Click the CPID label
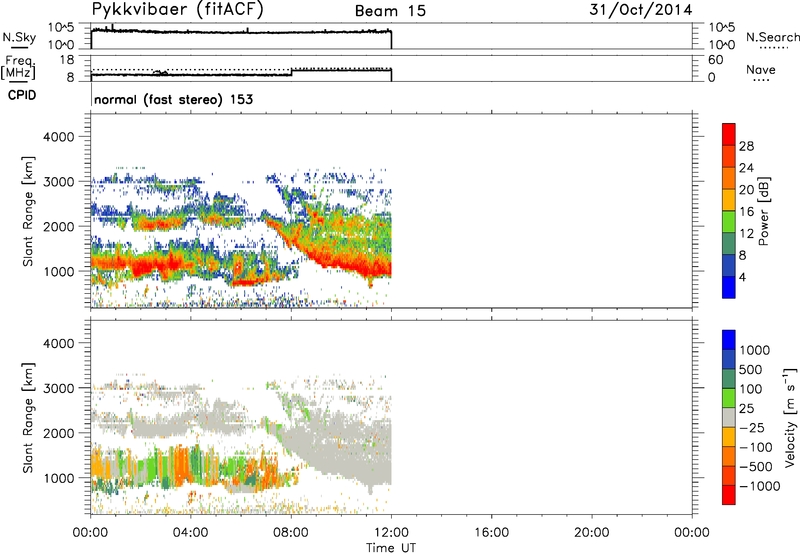The width and height of the screenshot is (800, 554). (x=22, y=95)
